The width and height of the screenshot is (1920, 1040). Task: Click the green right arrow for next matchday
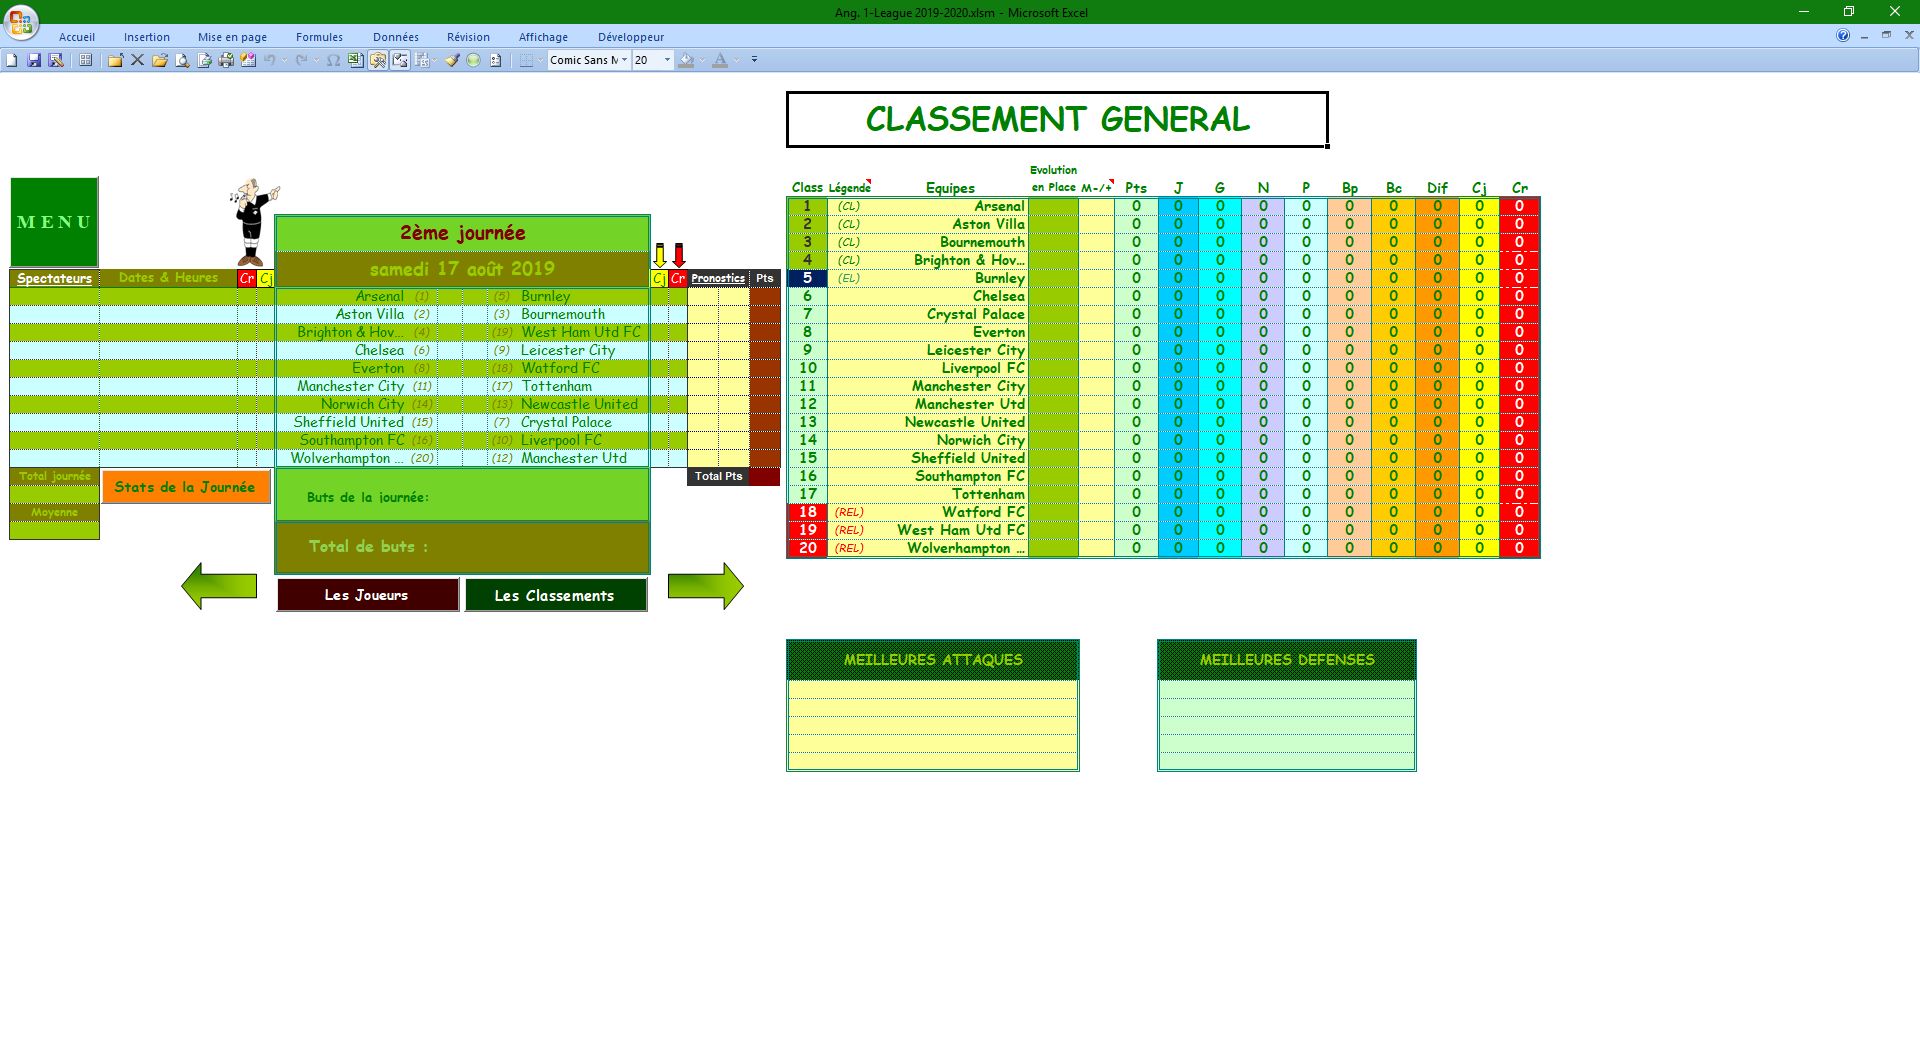point(705,586)
